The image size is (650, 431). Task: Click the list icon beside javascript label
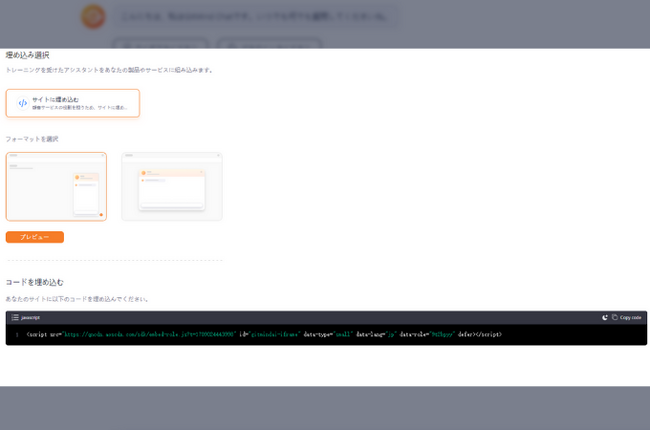pos(15,317)
